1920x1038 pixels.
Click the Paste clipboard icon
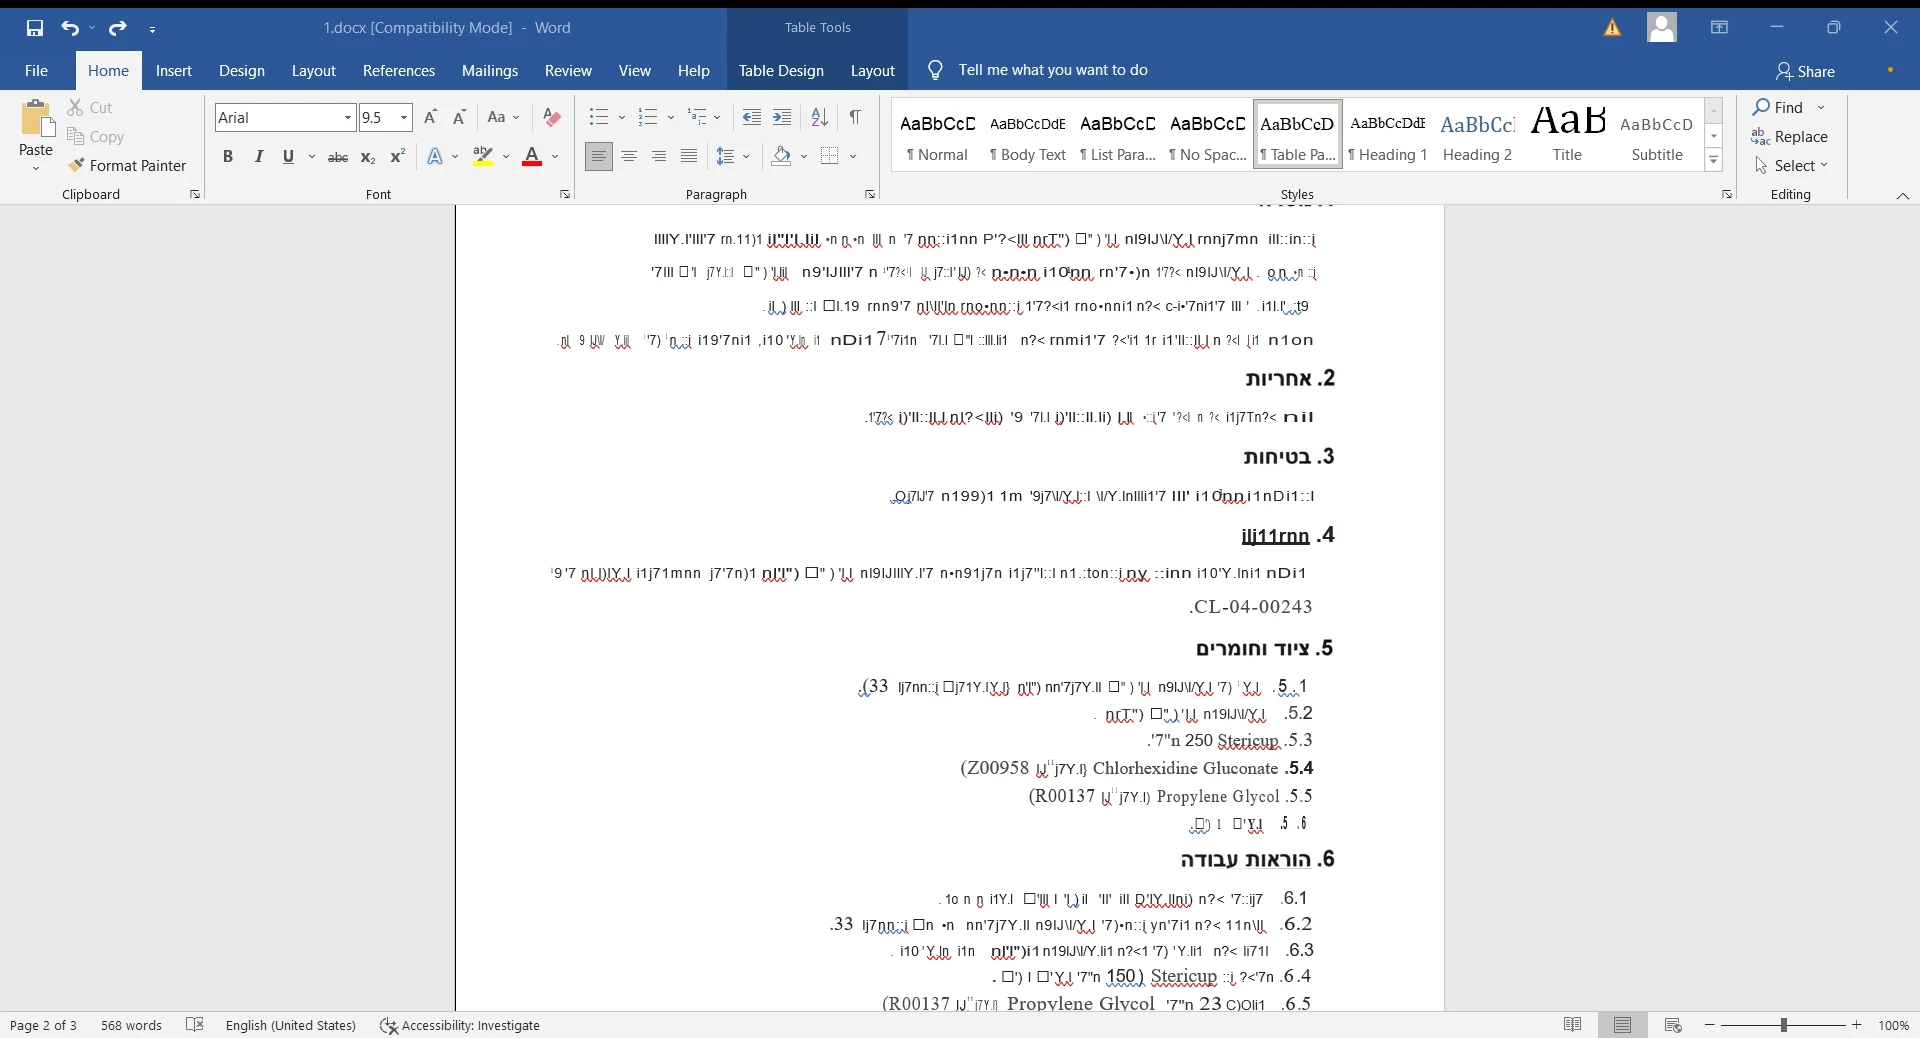(x=36, y=120)
